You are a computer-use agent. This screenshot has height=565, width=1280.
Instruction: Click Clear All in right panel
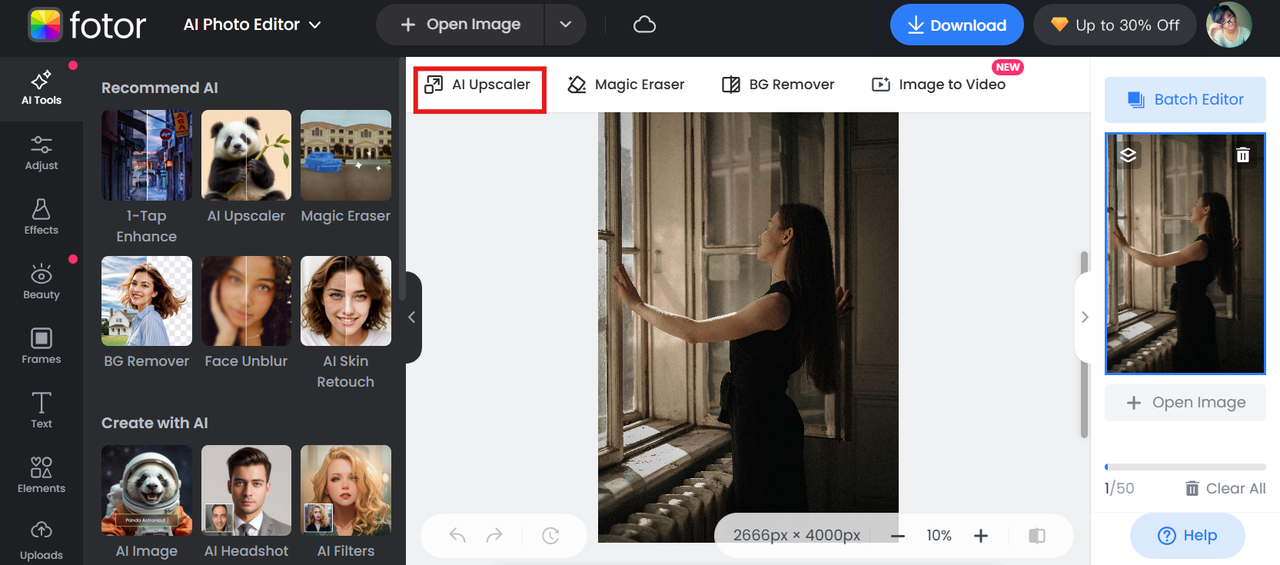(x=1225, y=488)
